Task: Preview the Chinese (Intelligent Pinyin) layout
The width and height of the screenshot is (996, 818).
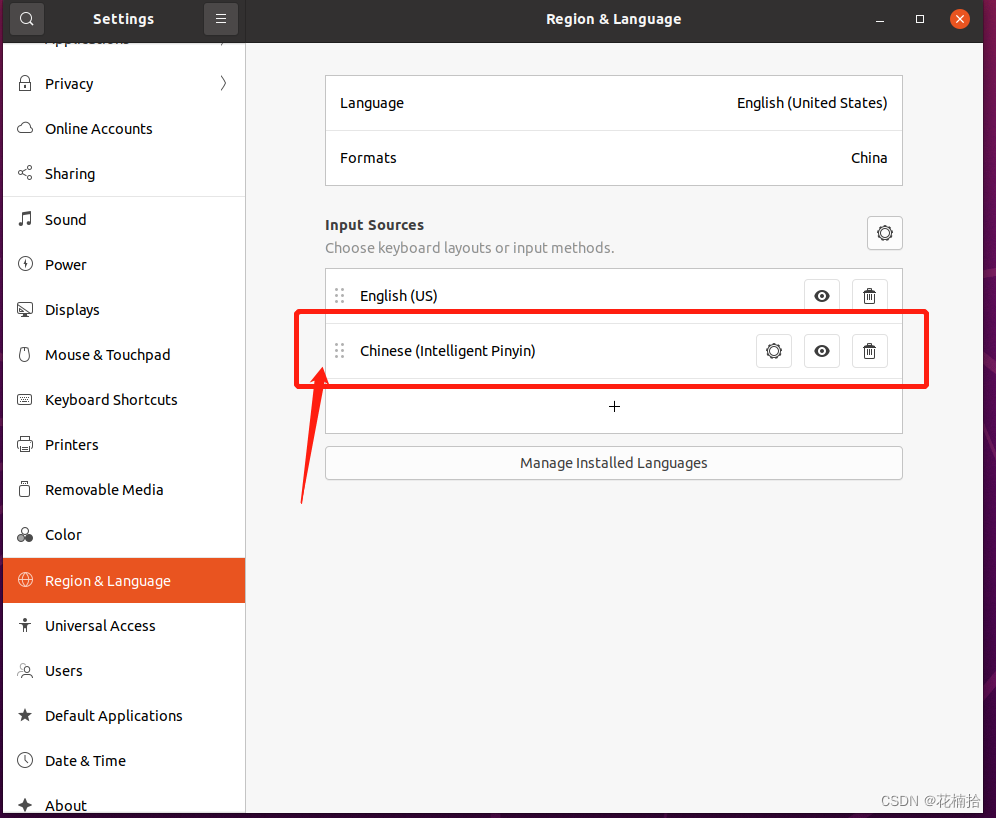Action: pyautogui.click(x=821, y=351)
